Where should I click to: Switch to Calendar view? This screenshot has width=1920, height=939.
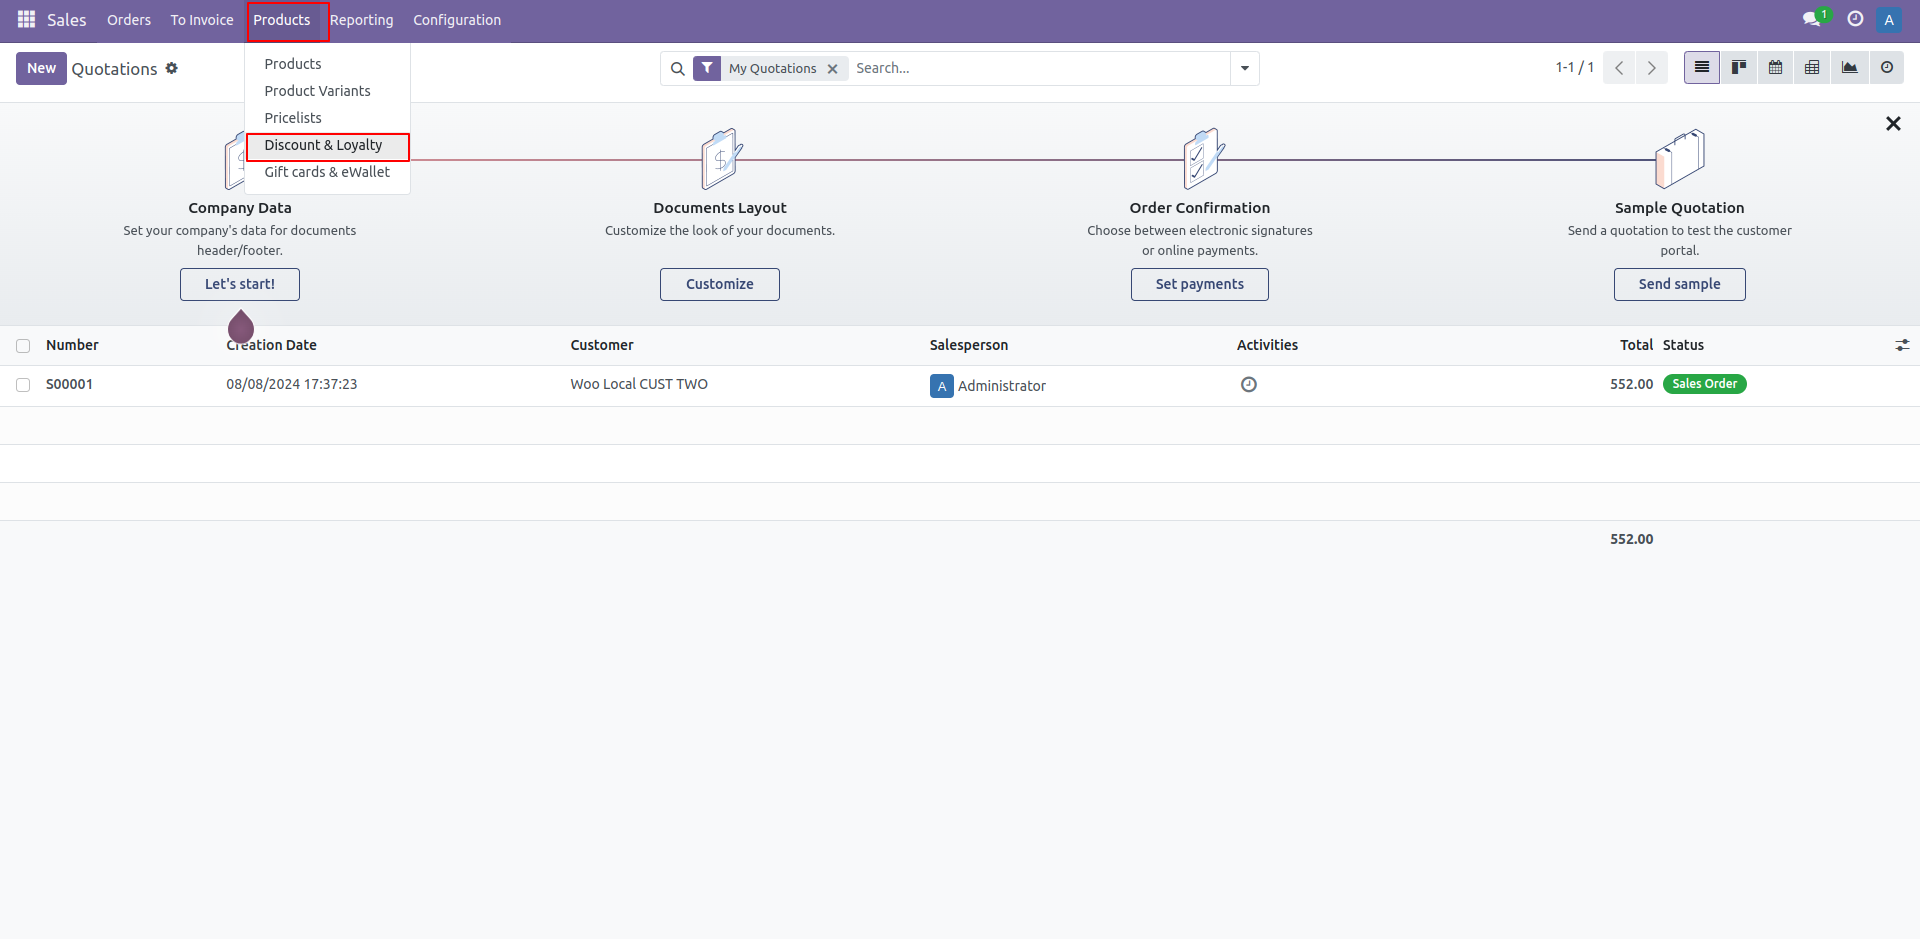[x=1775, y=68]
